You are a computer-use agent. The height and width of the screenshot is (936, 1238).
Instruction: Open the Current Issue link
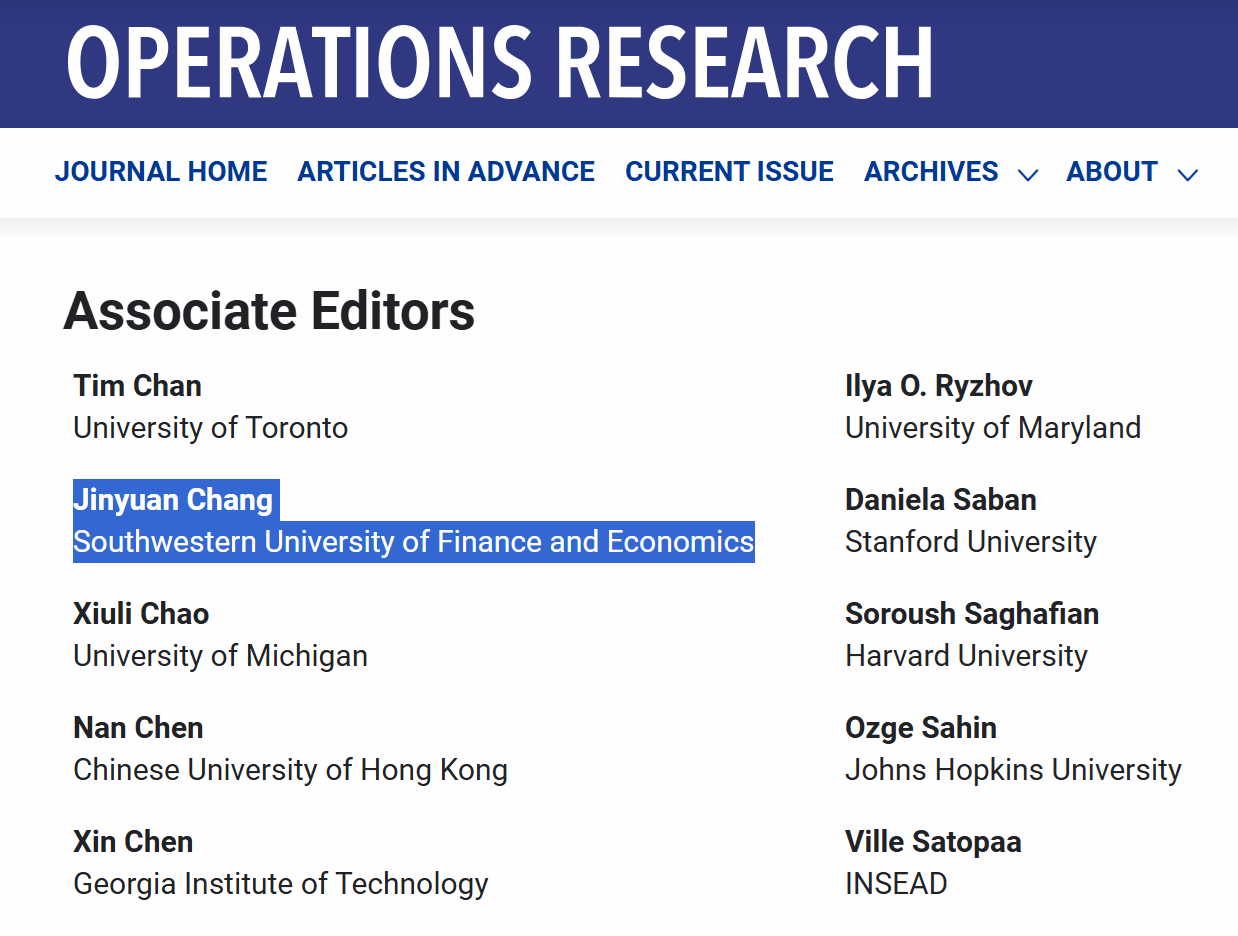[x=729, y=172]
